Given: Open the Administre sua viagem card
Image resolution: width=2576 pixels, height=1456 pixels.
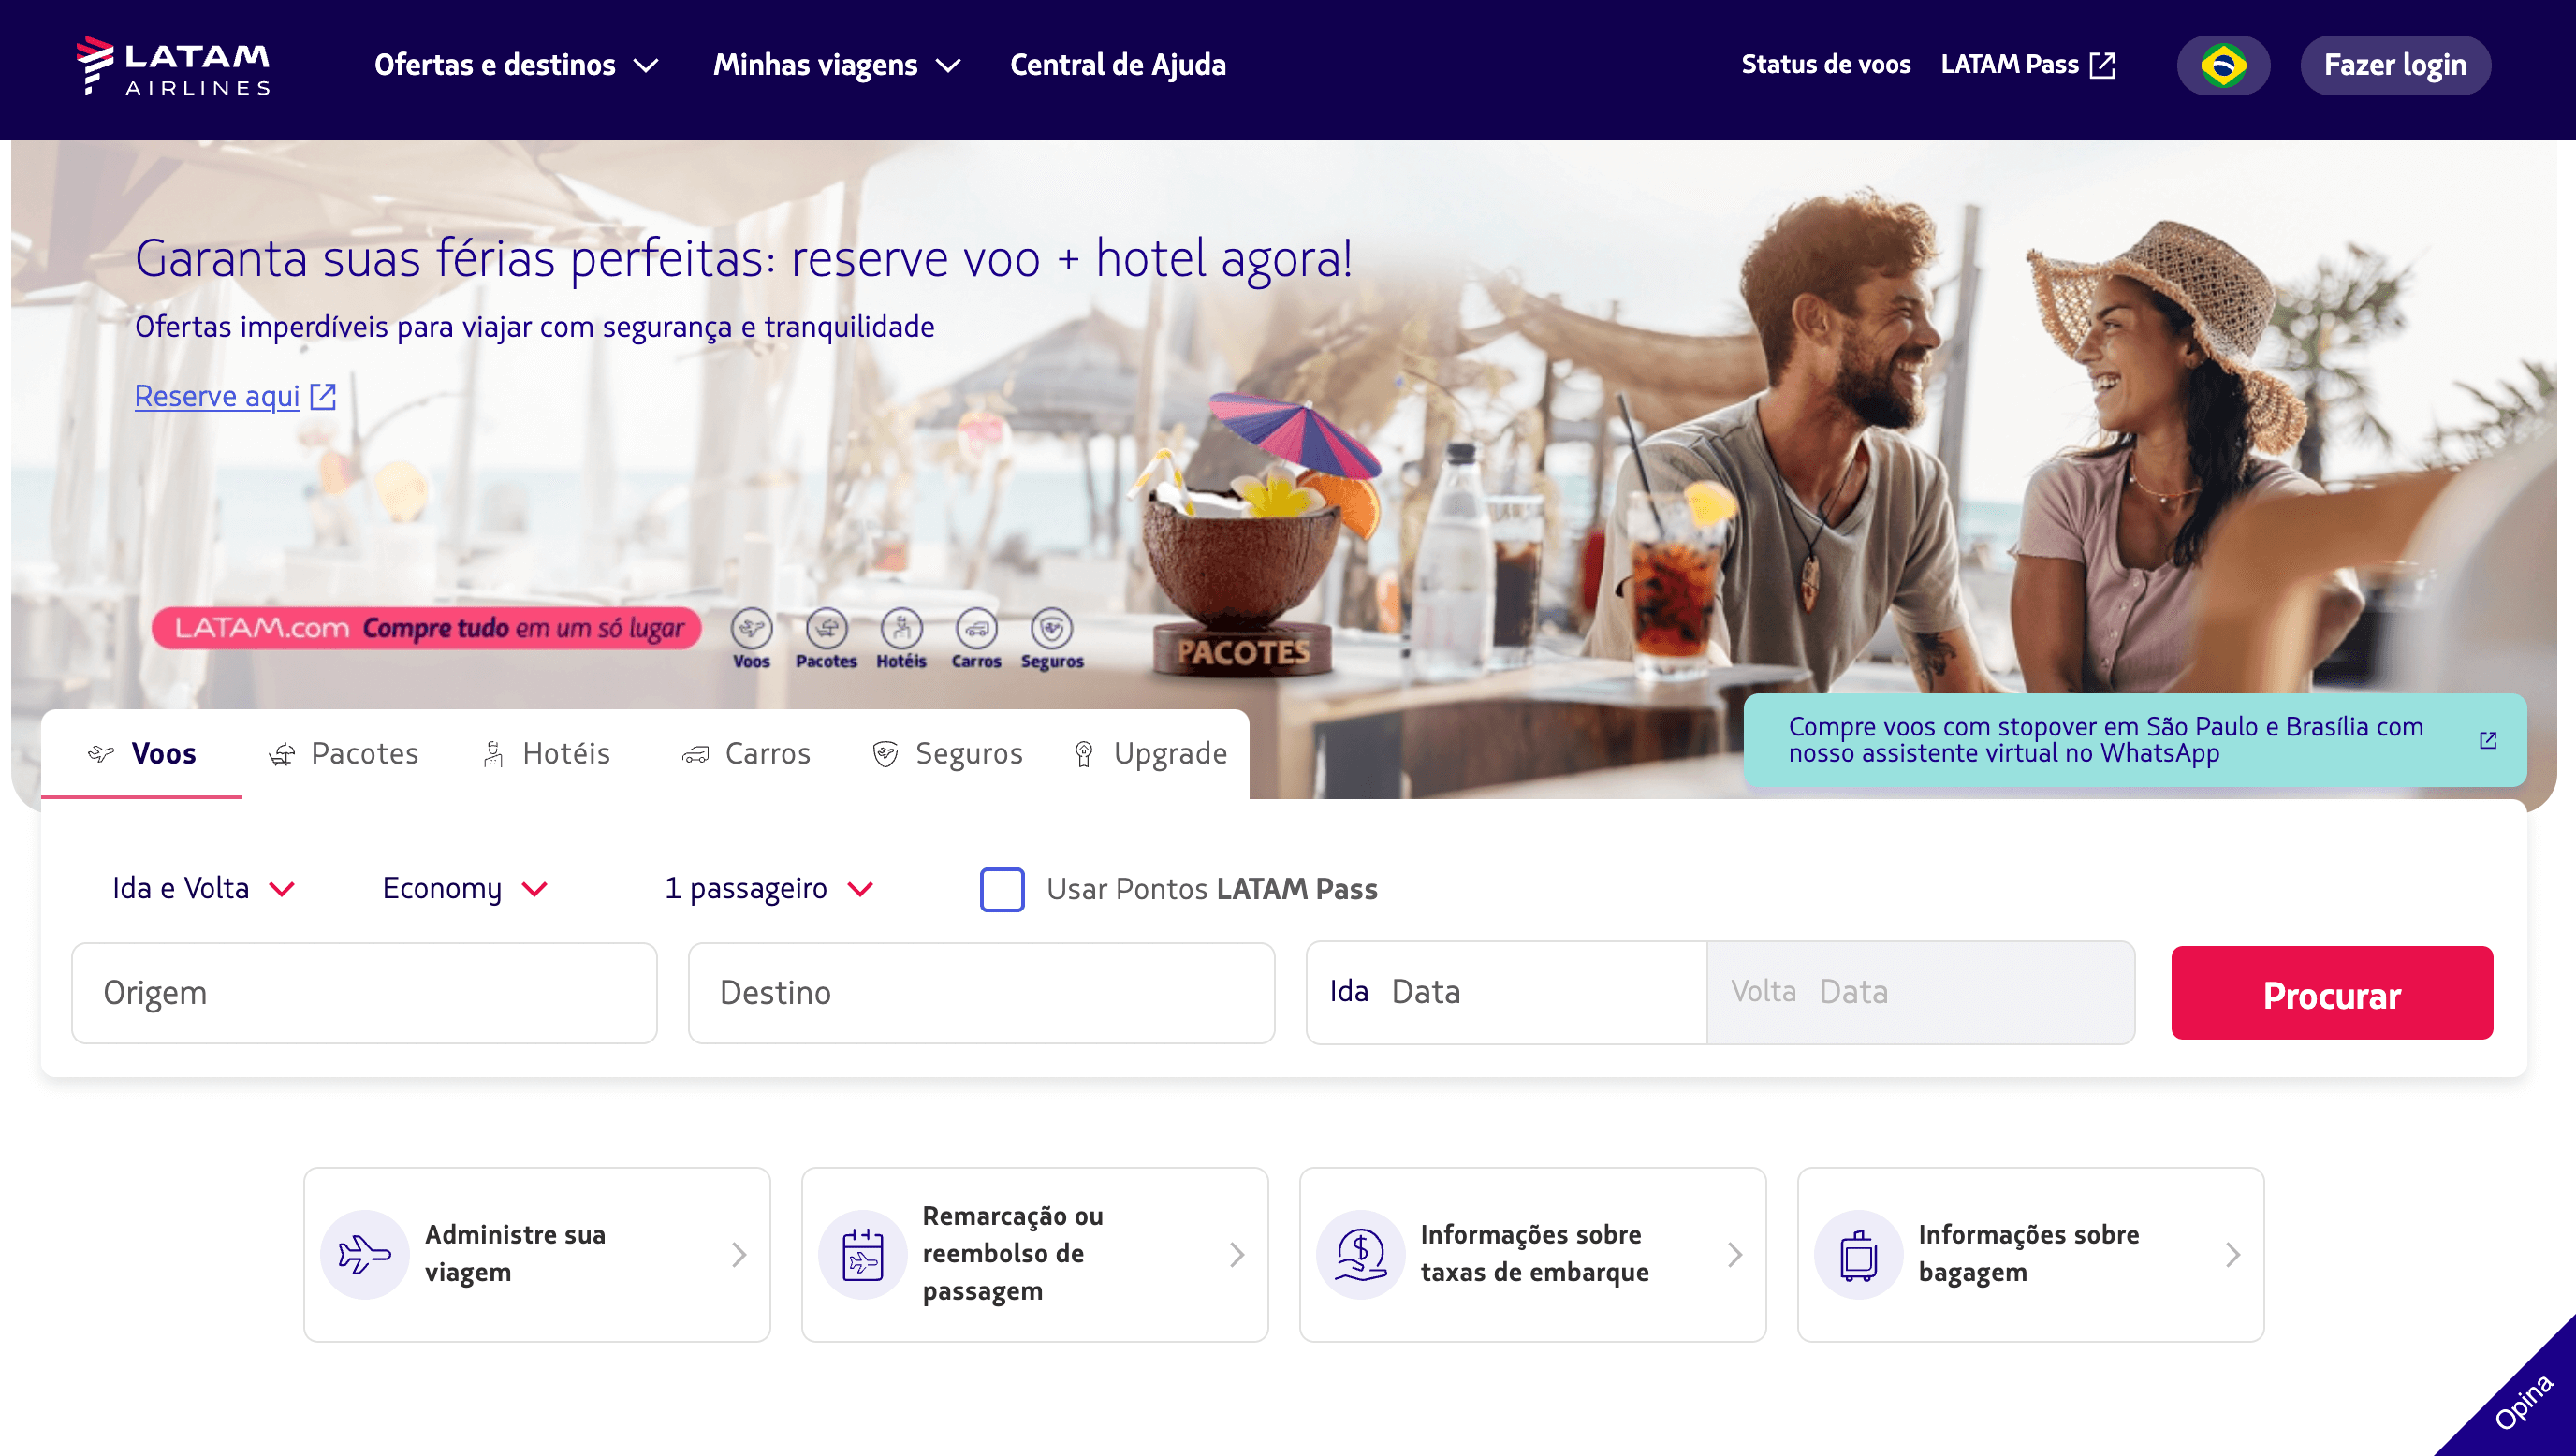Looking at the screenshot, I should point(537,1255).
